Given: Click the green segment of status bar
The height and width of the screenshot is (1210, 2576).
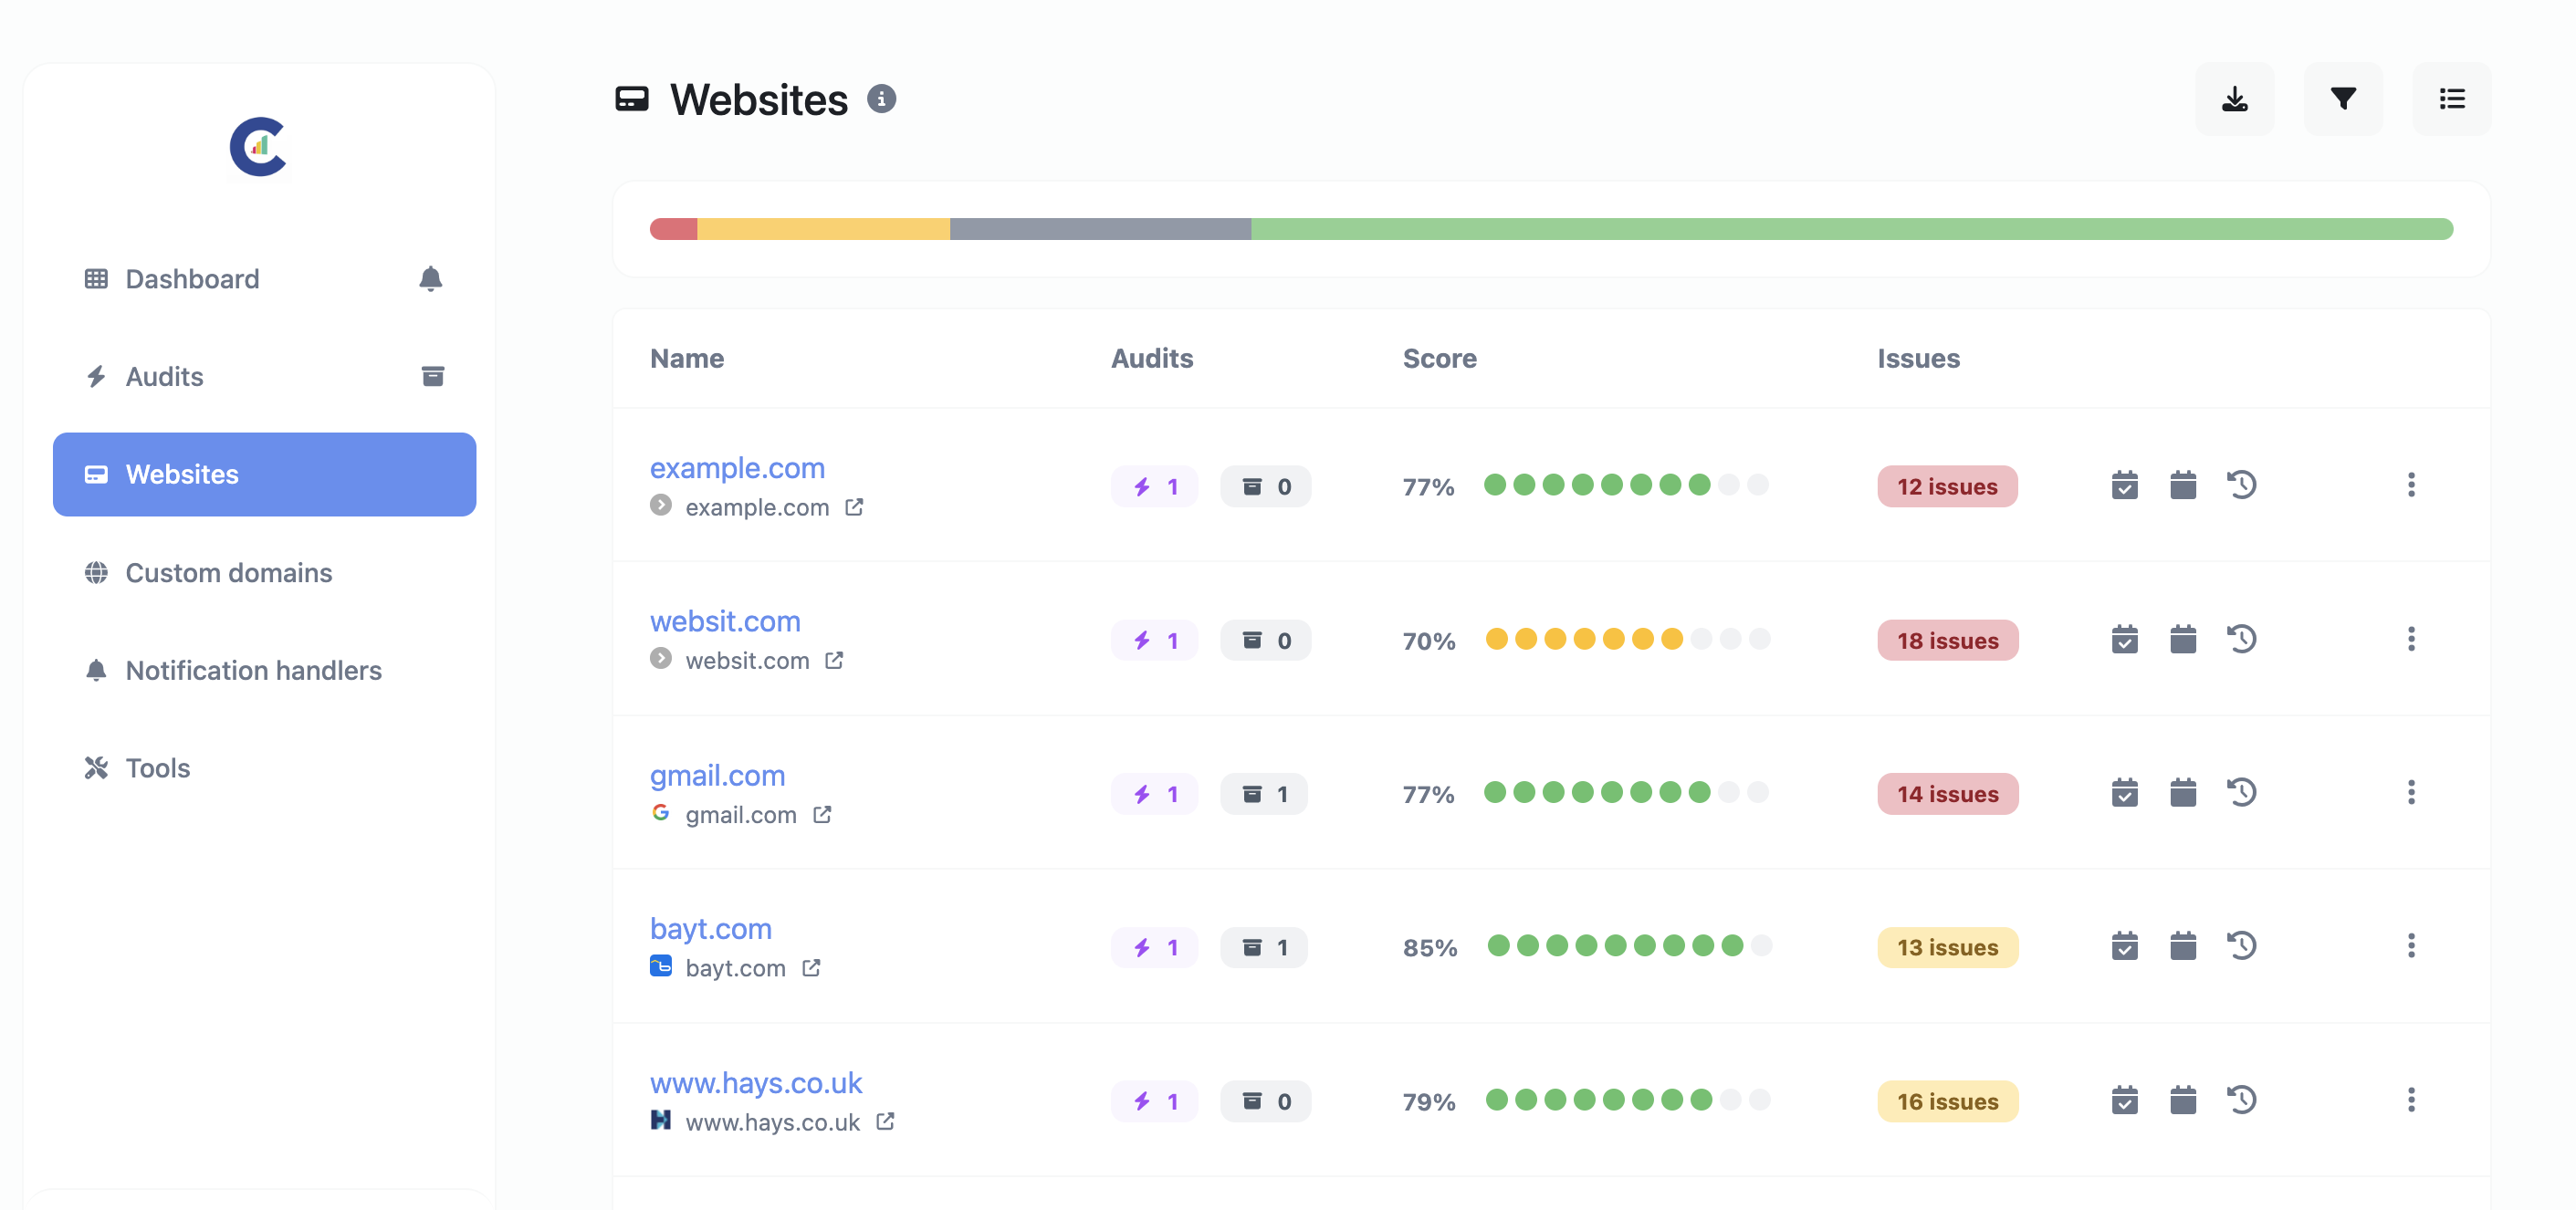Looking at the screenshot, I should click(x=1851, y=229).
